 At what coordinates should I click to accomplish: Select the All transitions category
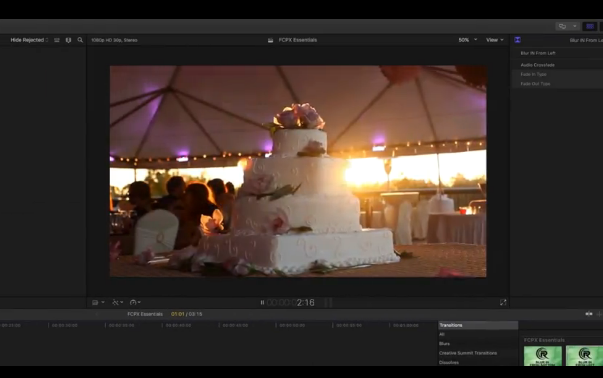tap(442, 335)
